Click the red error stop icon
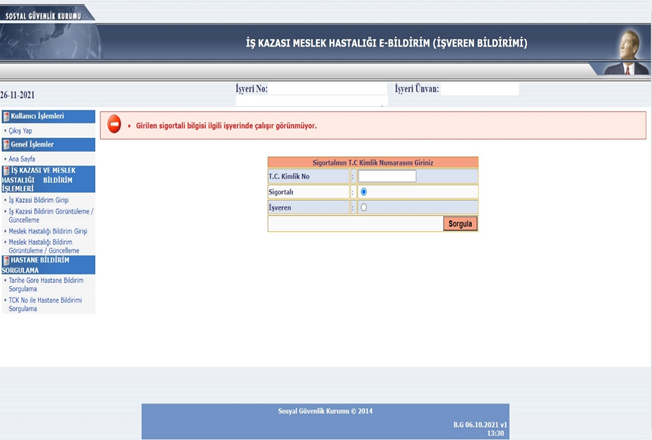652x440 pixels. (x=114, y=124)
